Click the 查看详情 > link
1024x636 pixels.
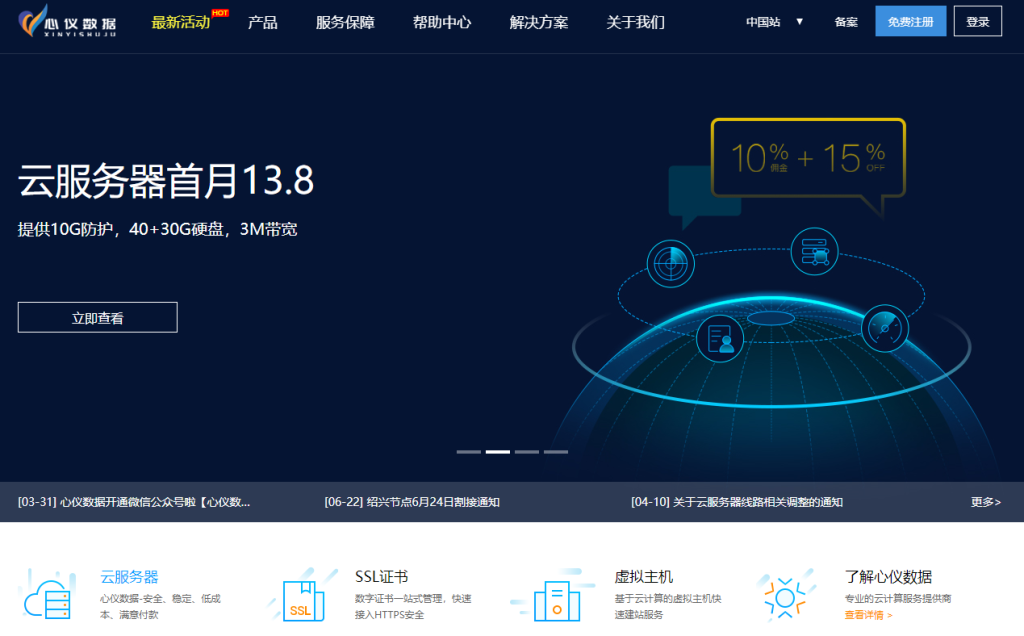click(868, 615)
